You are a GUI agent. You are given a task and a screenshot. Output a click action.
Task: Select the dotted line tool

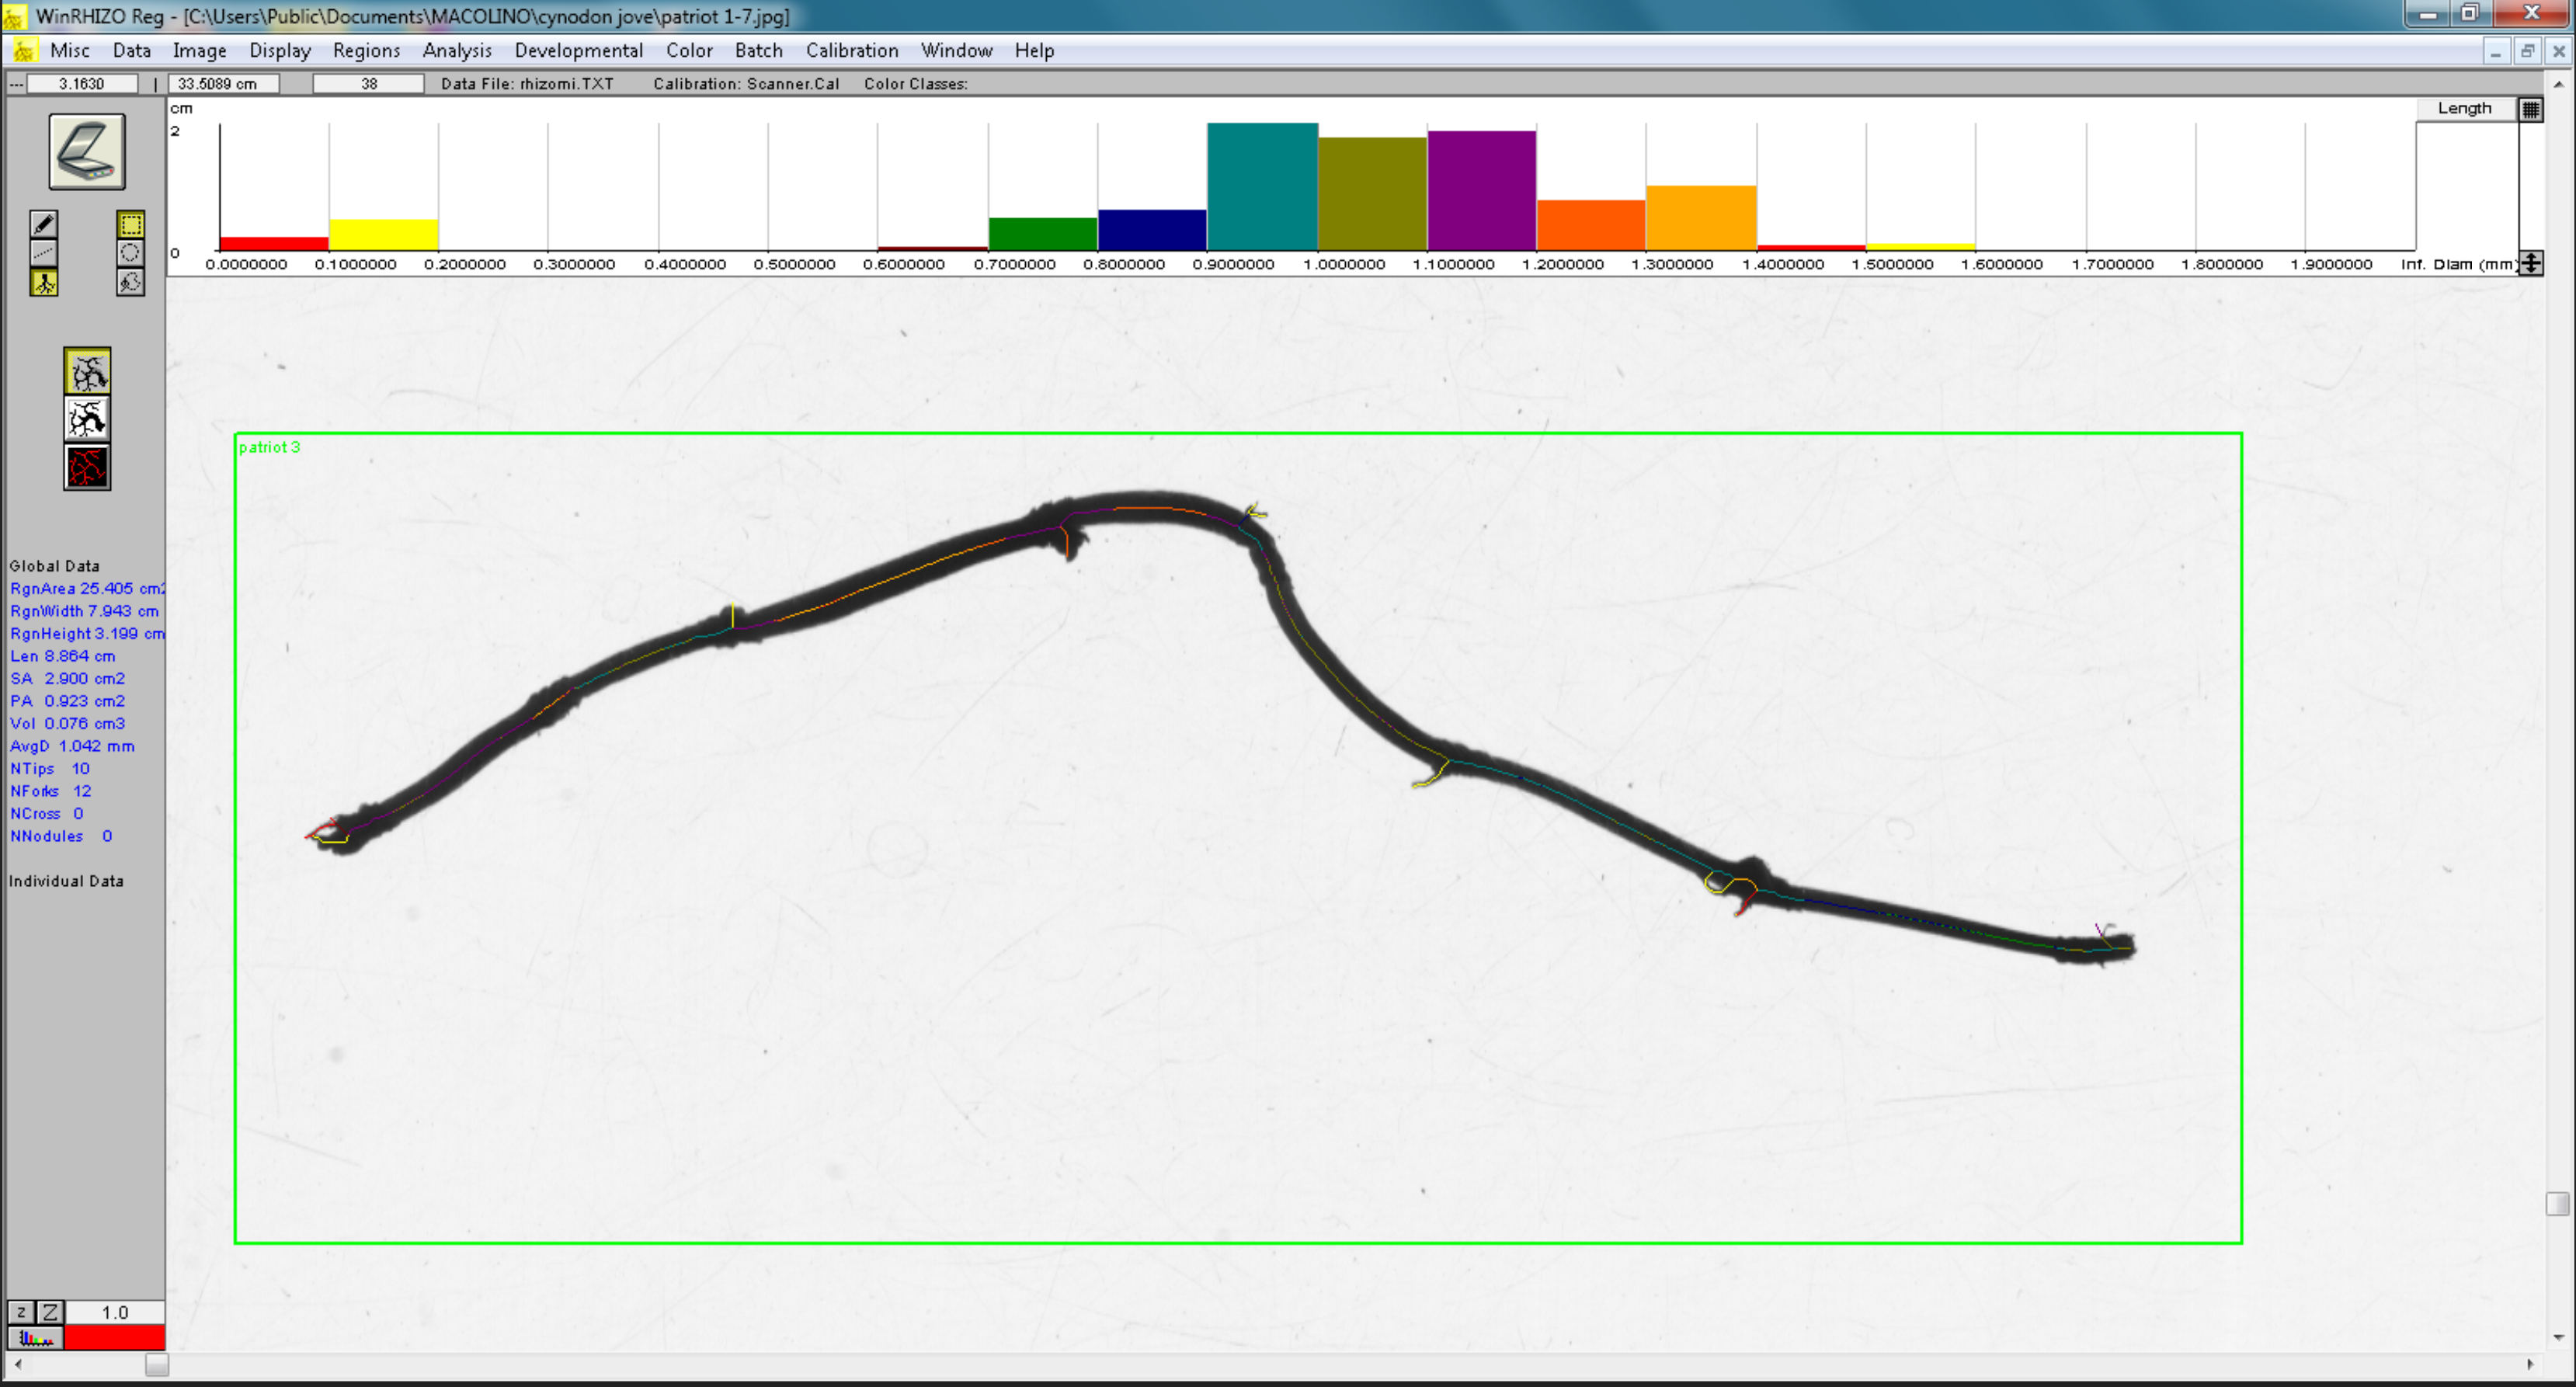coord(44,253)
